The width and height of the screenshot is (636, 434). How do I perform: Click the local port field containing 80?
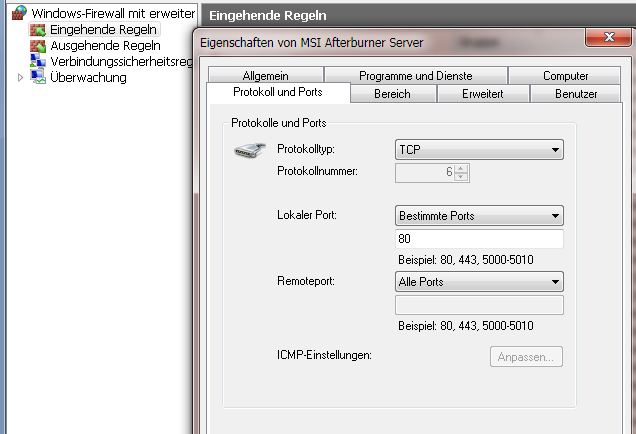479,239
